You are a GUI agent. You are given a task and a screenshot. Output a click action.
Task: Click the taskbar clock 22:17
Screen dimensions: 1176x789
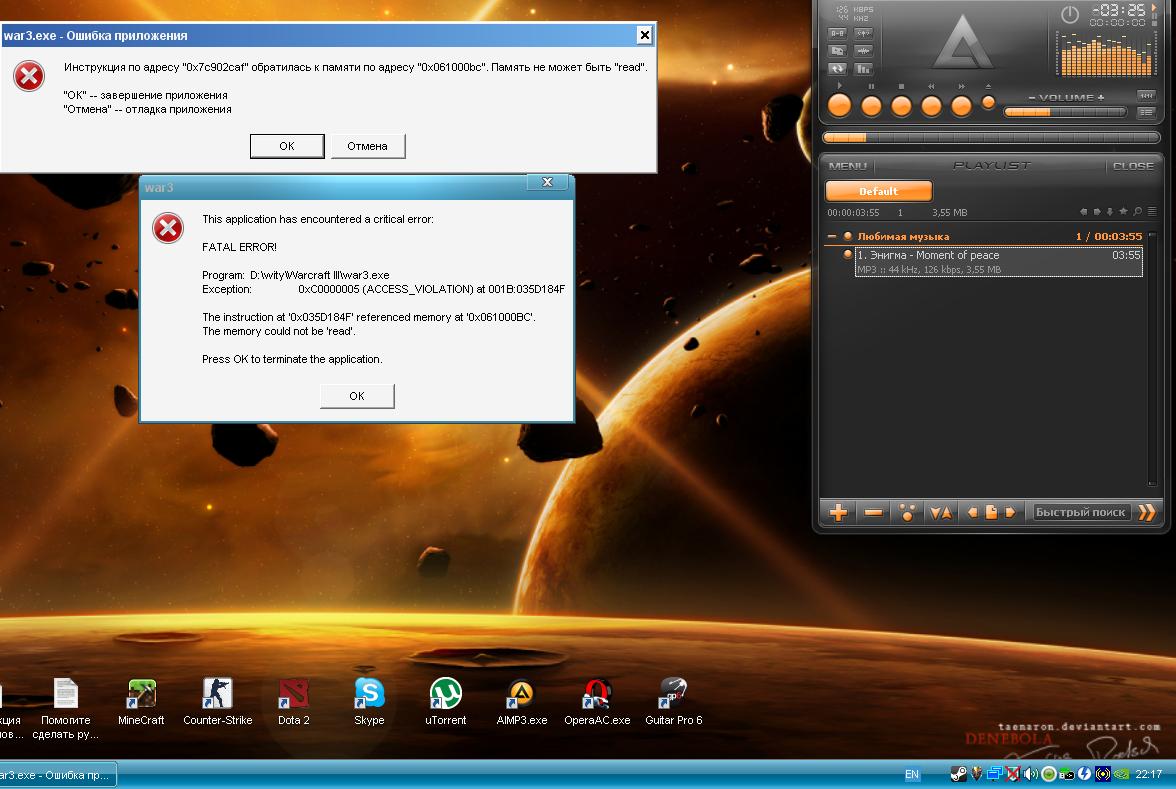click(1148, 774)
